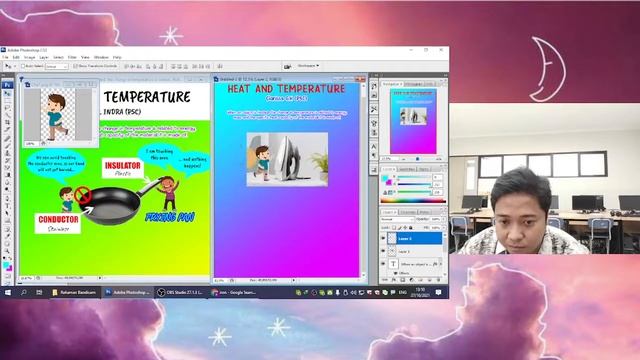The image size is (640, 360).
Task: Open the Character panel dock icon
Action: click(373, 146)
